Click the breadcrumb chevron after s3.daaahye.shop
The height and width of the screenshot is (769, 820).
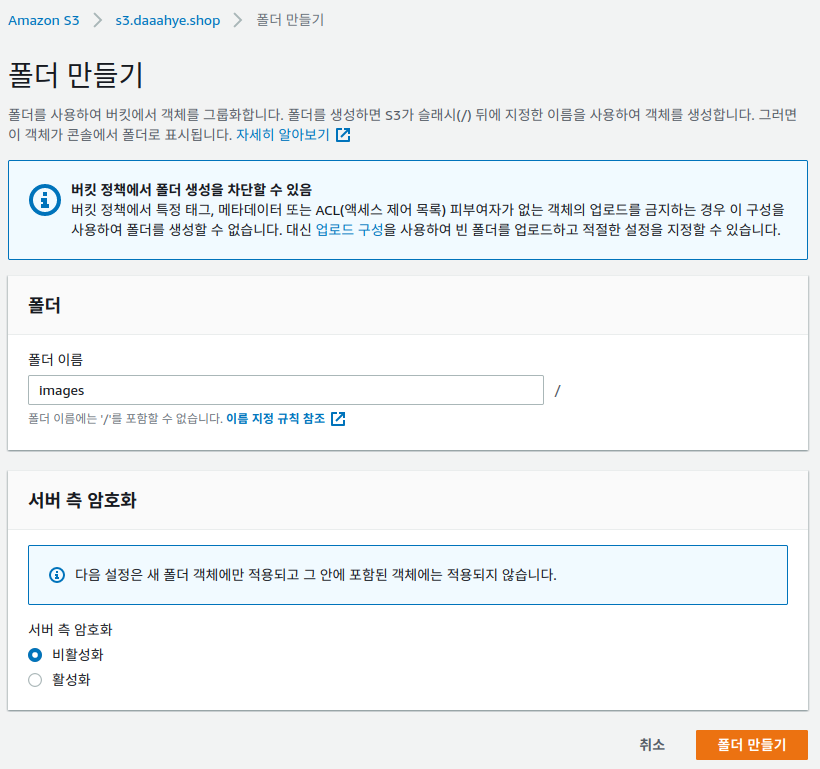(x=238, y=20)
